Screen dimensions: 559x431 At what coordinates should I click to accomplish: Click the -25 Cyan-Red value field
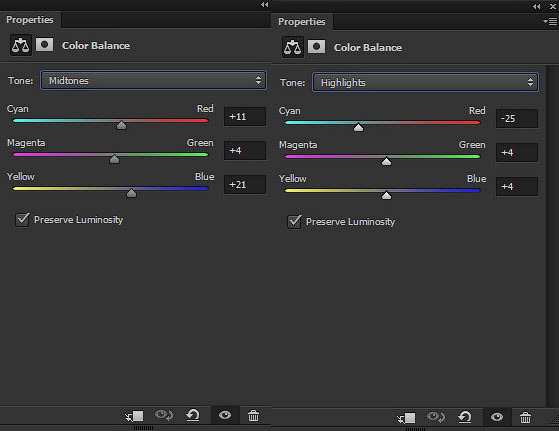pyautogui.click(x=517, y=118)
